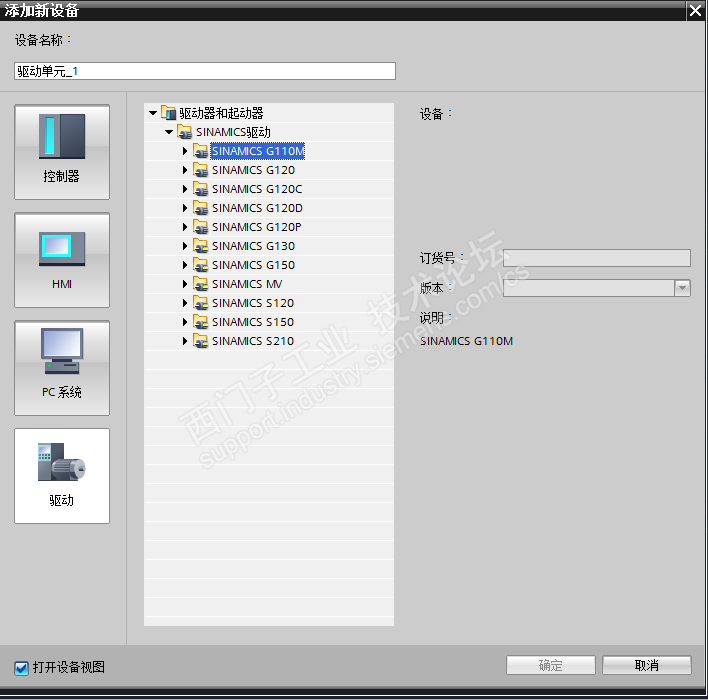Expand the SINAMICS G130 node
This screenshot has width=708, height=700.
(x=185, y=246)
